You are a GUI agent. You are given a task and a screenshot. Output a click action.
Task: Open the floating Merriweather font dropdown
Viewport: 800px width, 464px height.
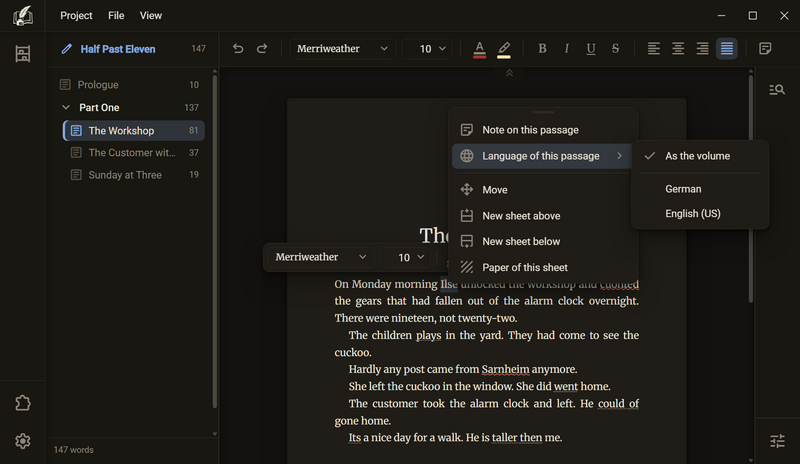click(321, 257)
